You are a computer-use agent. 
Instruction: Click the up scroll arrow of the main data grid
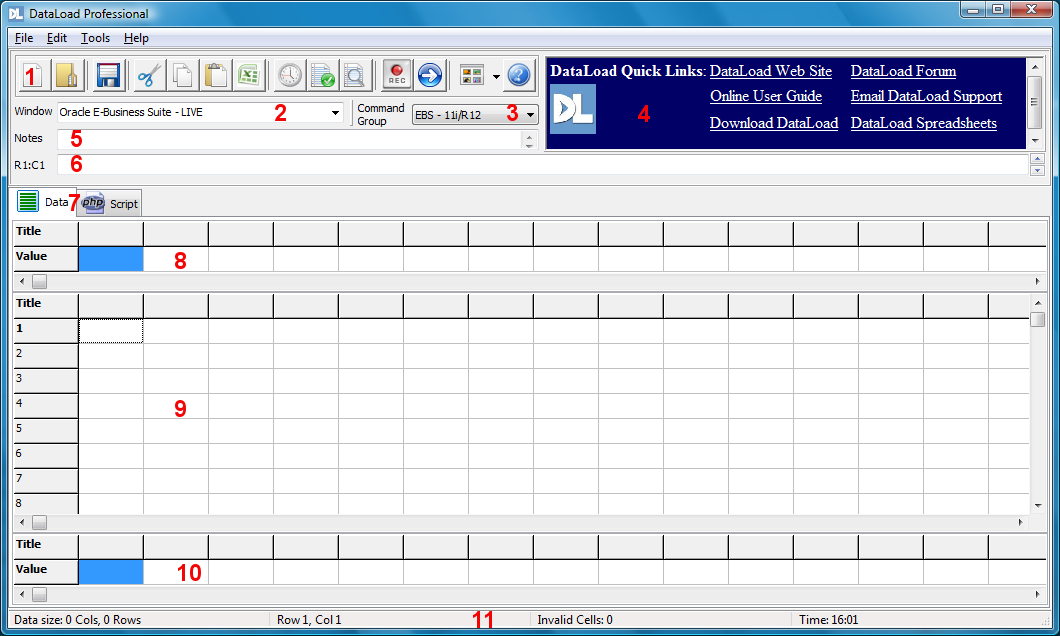pos(1038,303)
